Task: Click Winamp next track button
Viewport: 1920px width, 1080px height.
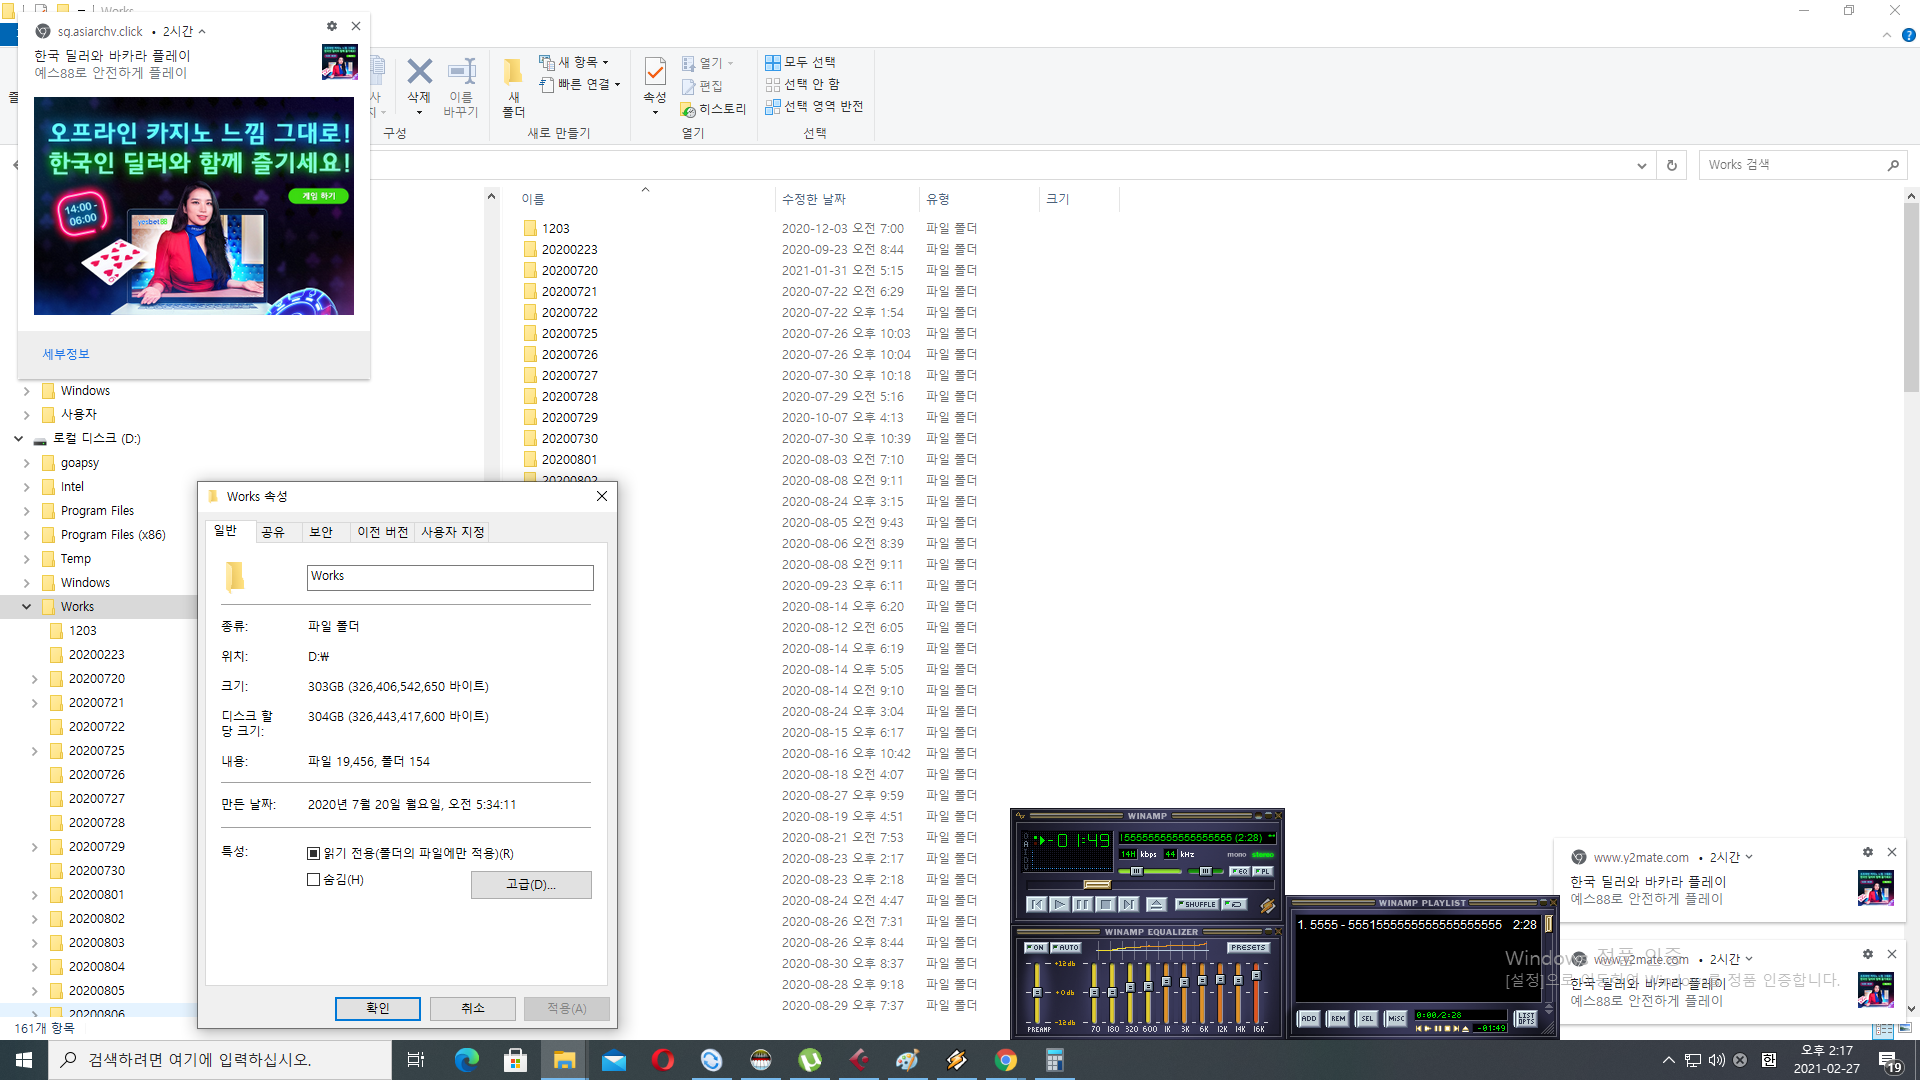Action: point(1129,904)
